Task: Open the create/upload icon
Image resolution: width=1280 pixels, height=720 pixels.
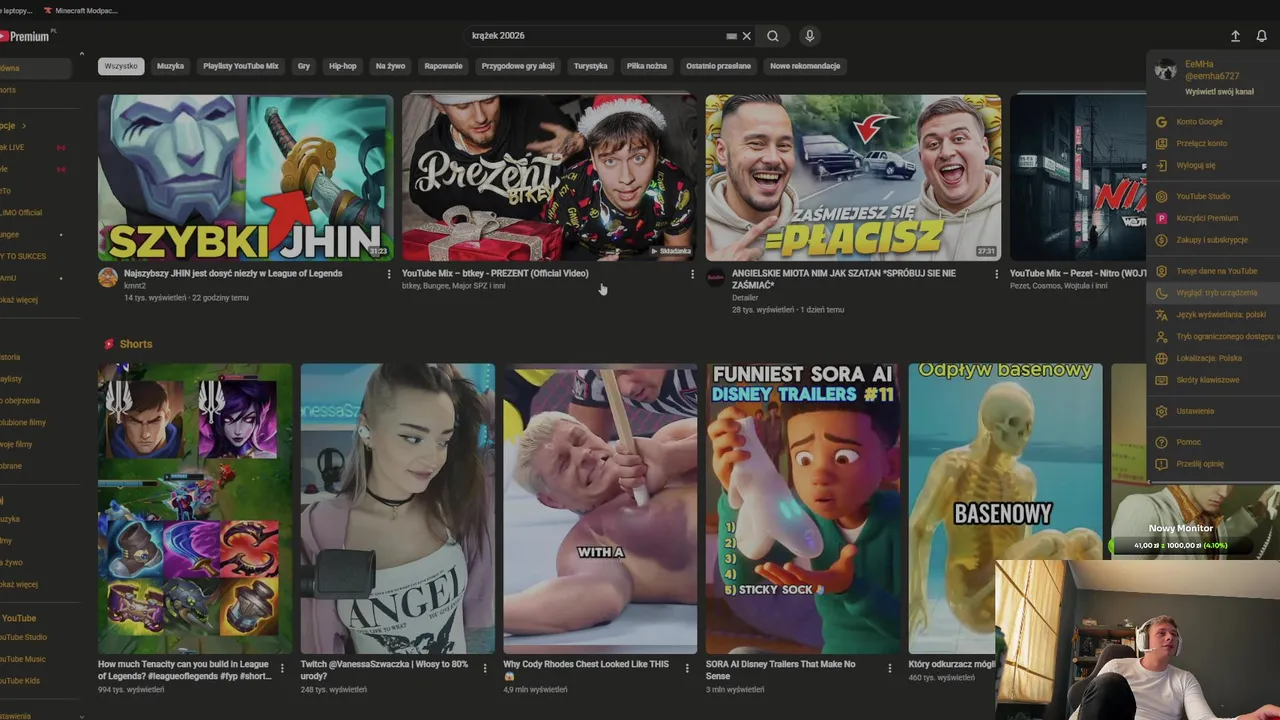Action: (1235, 36)
